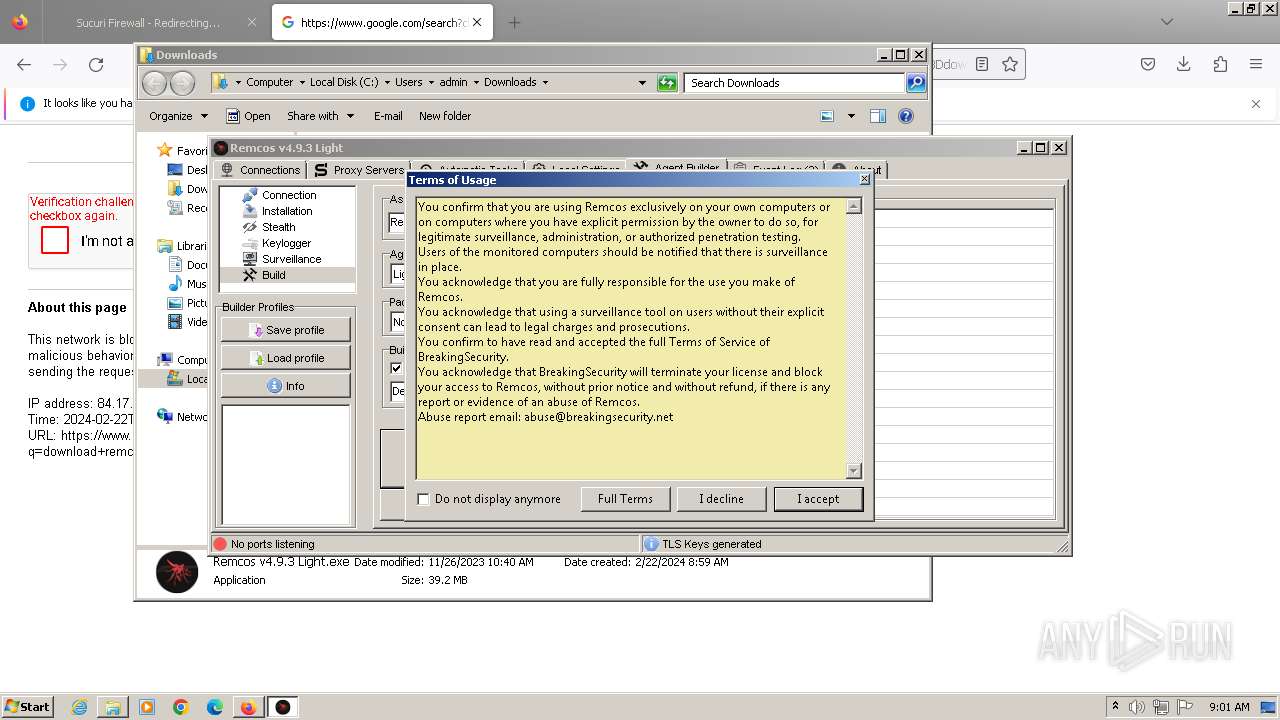Check 'Do not display anymore' box
The width and height of the screenshot is (1280, 720).
[424, 499]
